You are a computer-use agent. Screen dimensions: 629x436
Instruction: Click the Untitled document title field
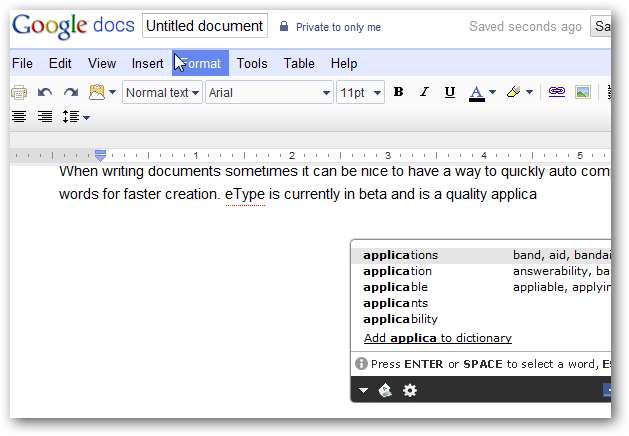pos(205,26)
